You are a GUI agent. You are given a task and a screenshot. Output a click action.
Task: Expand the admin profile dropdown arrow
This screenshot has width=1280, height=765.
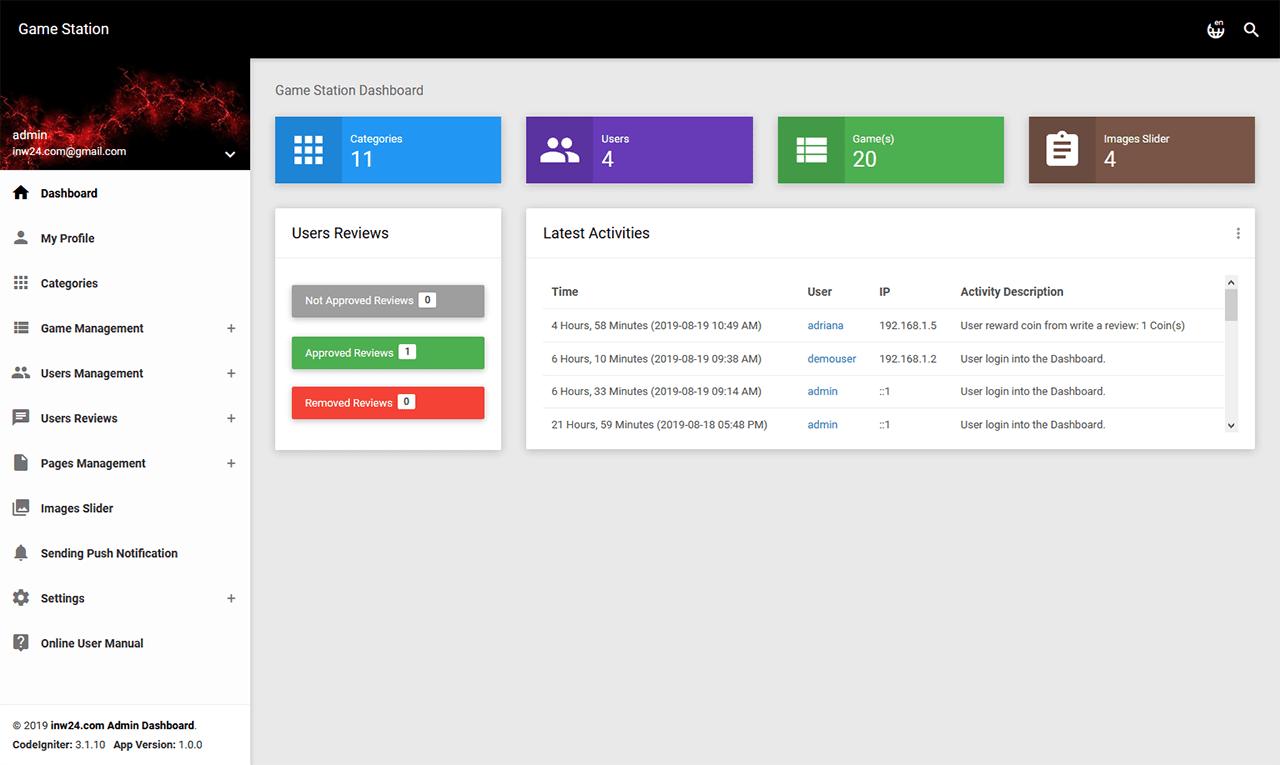point(230,155)
